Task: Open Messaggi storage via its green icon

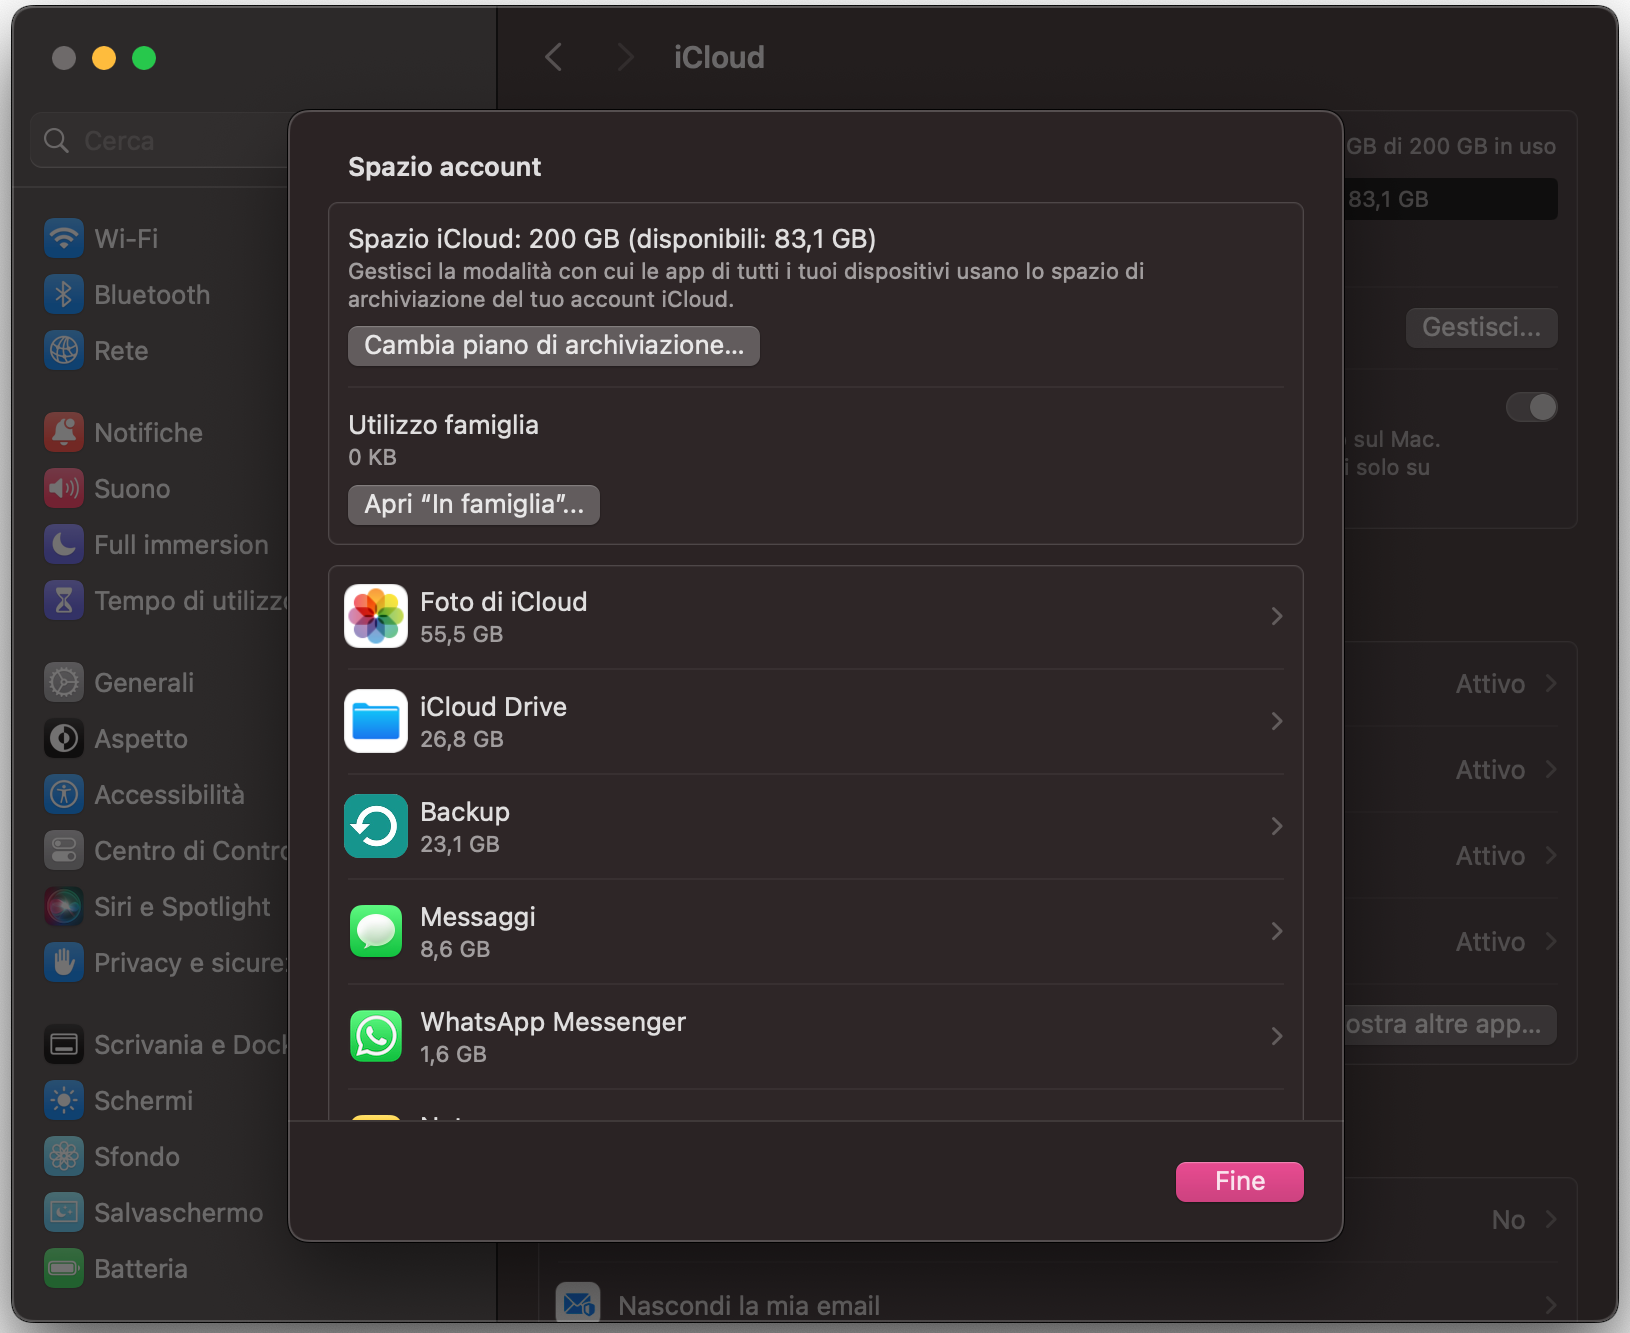Action: point(375,931)
